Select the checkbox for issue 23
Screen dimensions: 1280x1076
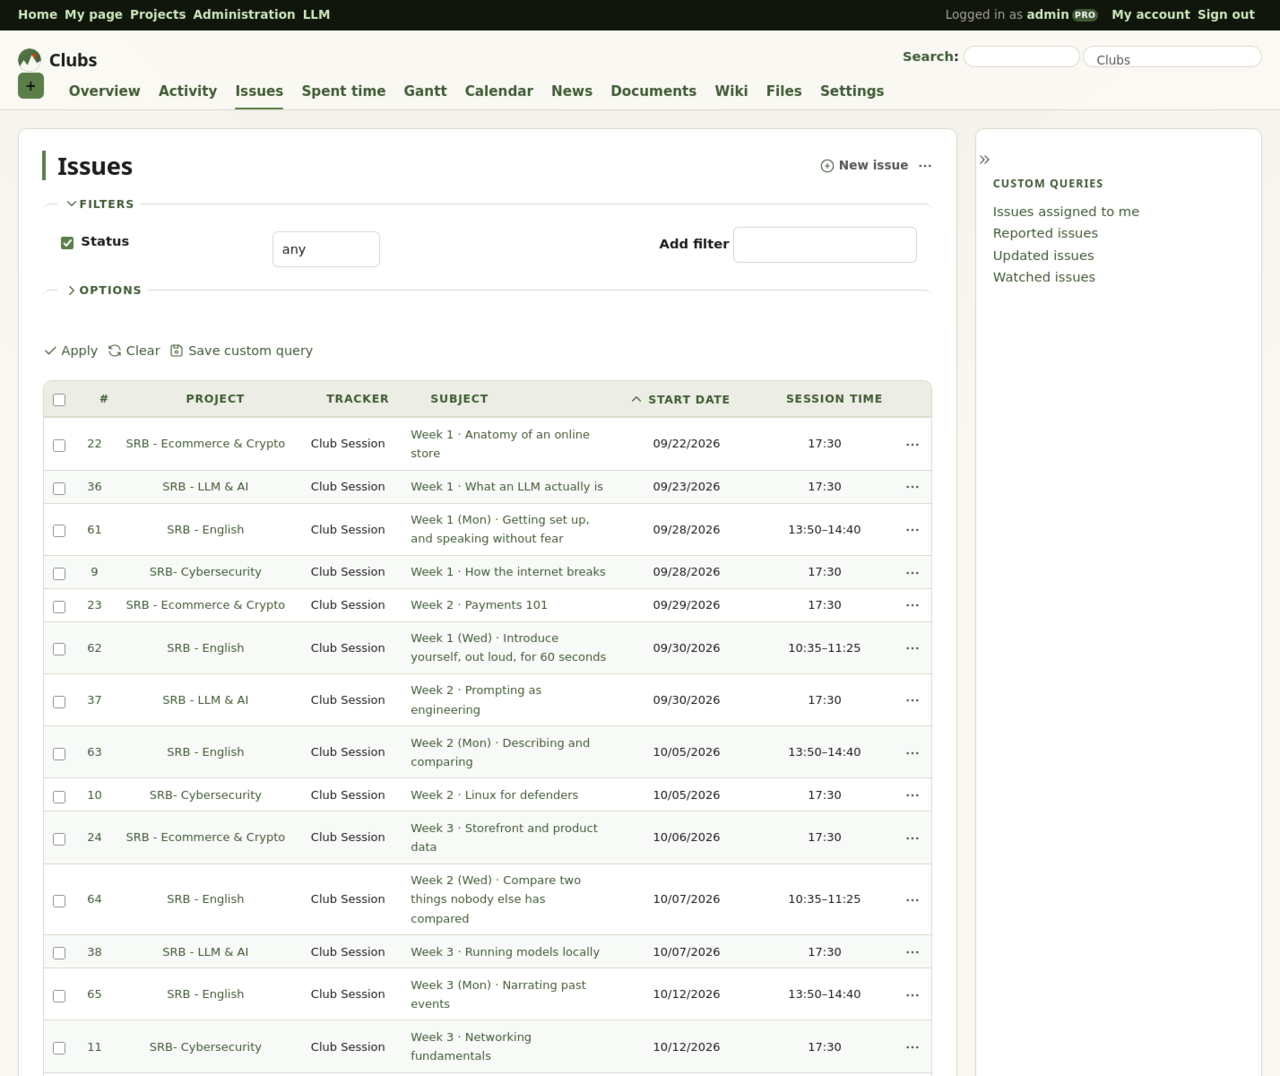pos(59,607)
